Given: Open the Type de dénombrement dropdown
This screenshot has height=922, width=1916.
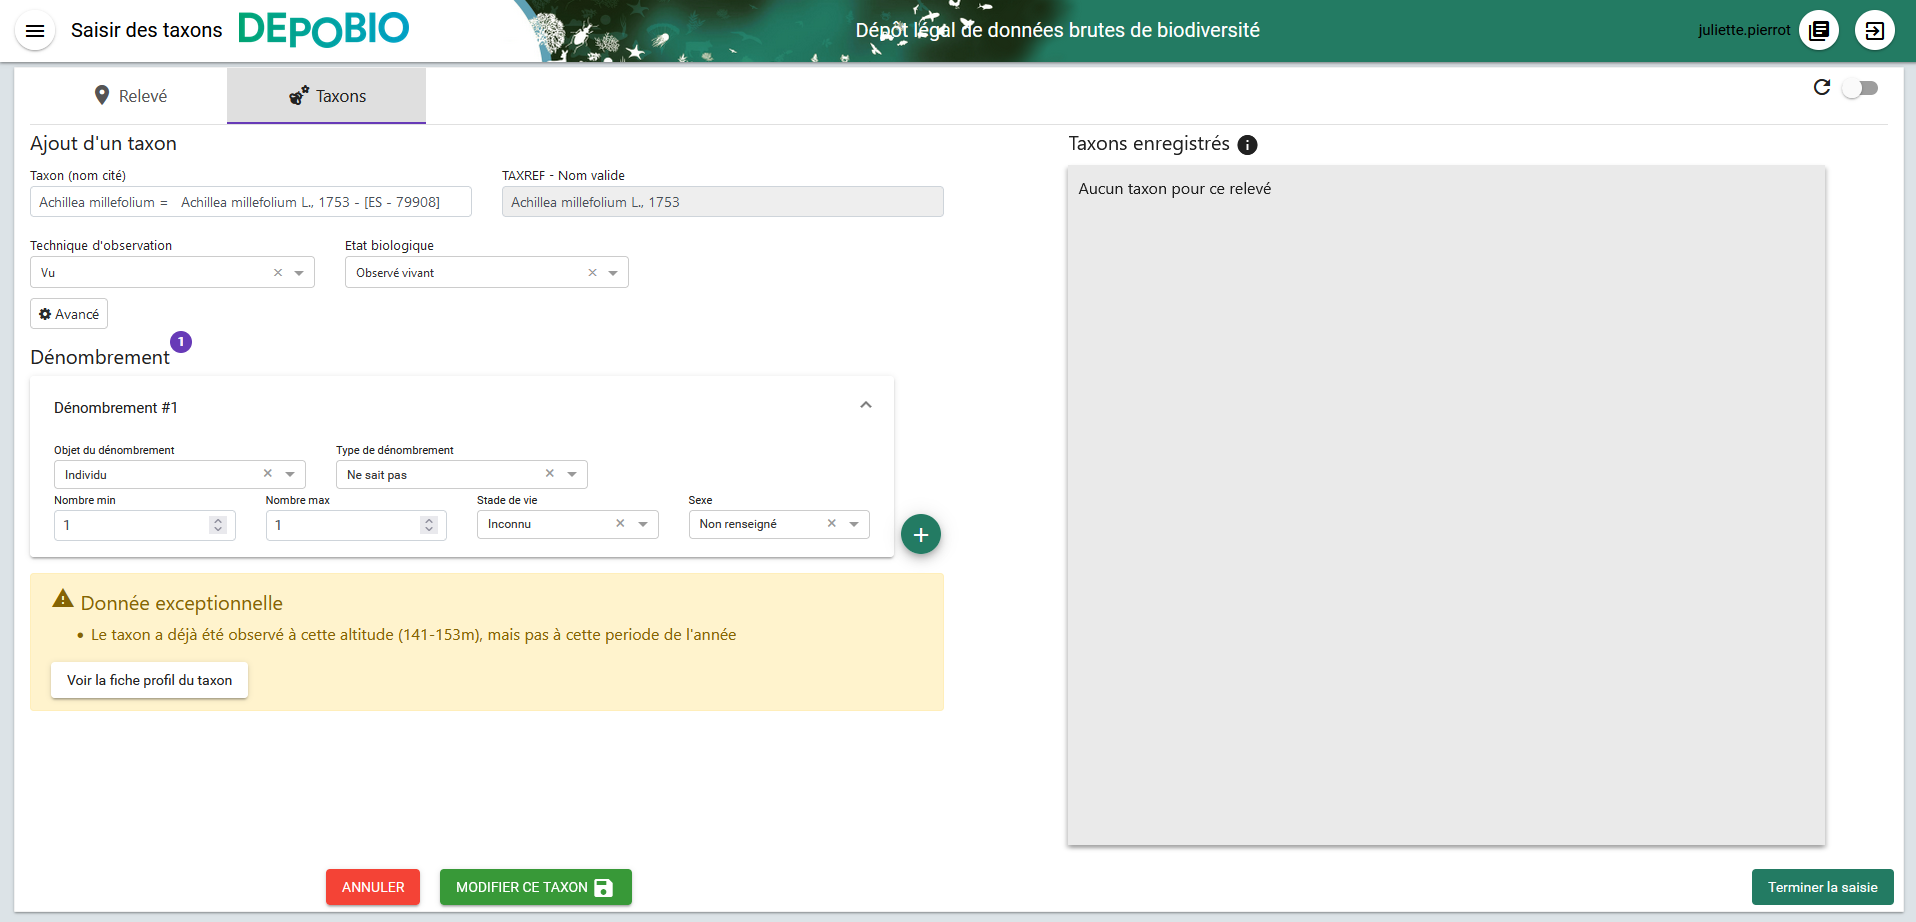Looking at the screenshot, I should point(572,474).
